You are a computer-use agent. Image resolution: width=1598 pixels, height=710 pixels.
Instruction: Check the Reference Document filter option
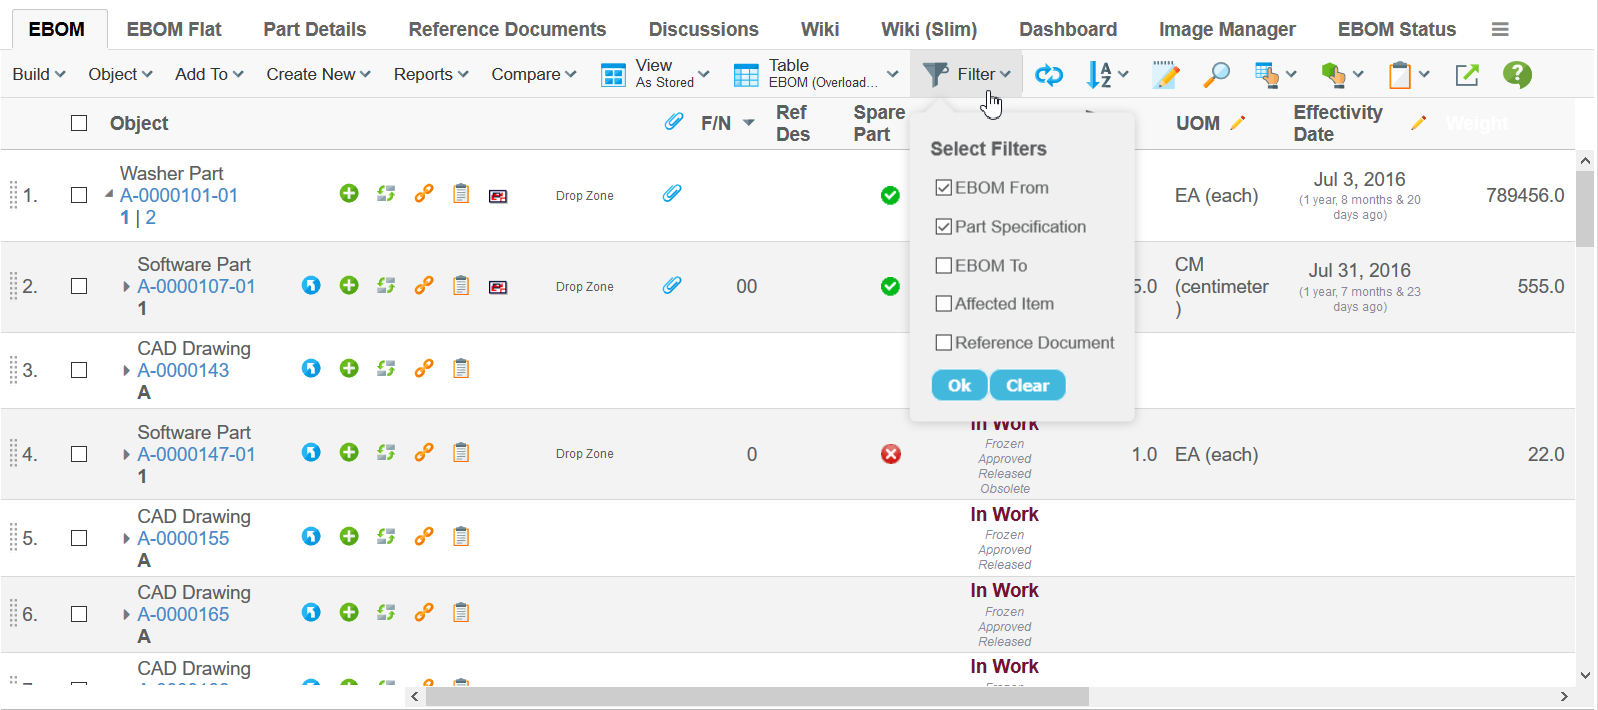tap(943, 343)
